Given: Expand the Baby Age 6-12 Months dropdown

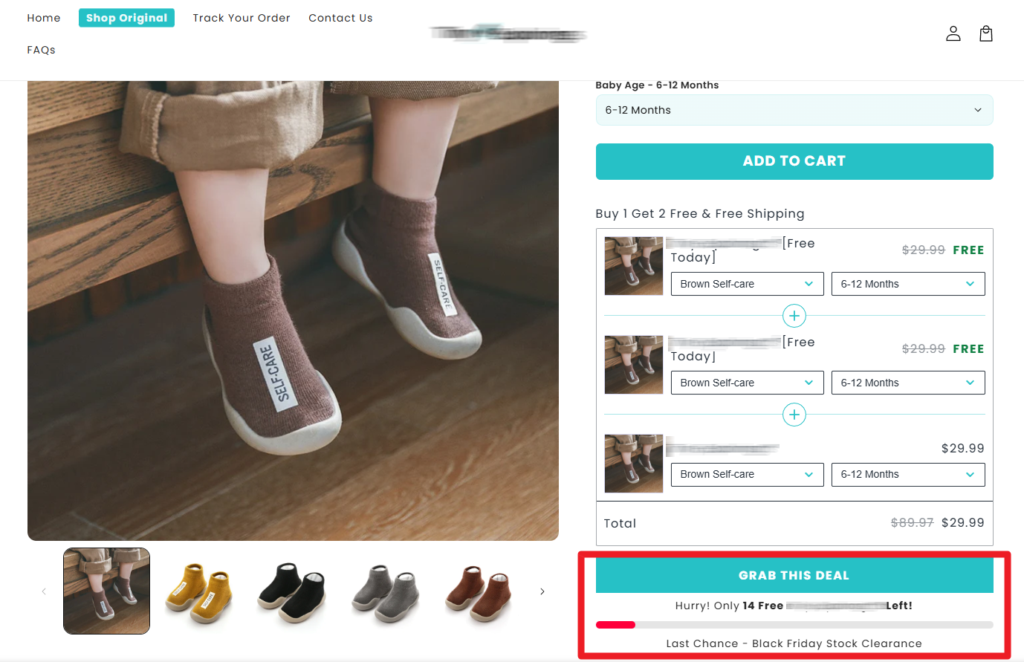Looking at the screenshot, I should (794, 110).
